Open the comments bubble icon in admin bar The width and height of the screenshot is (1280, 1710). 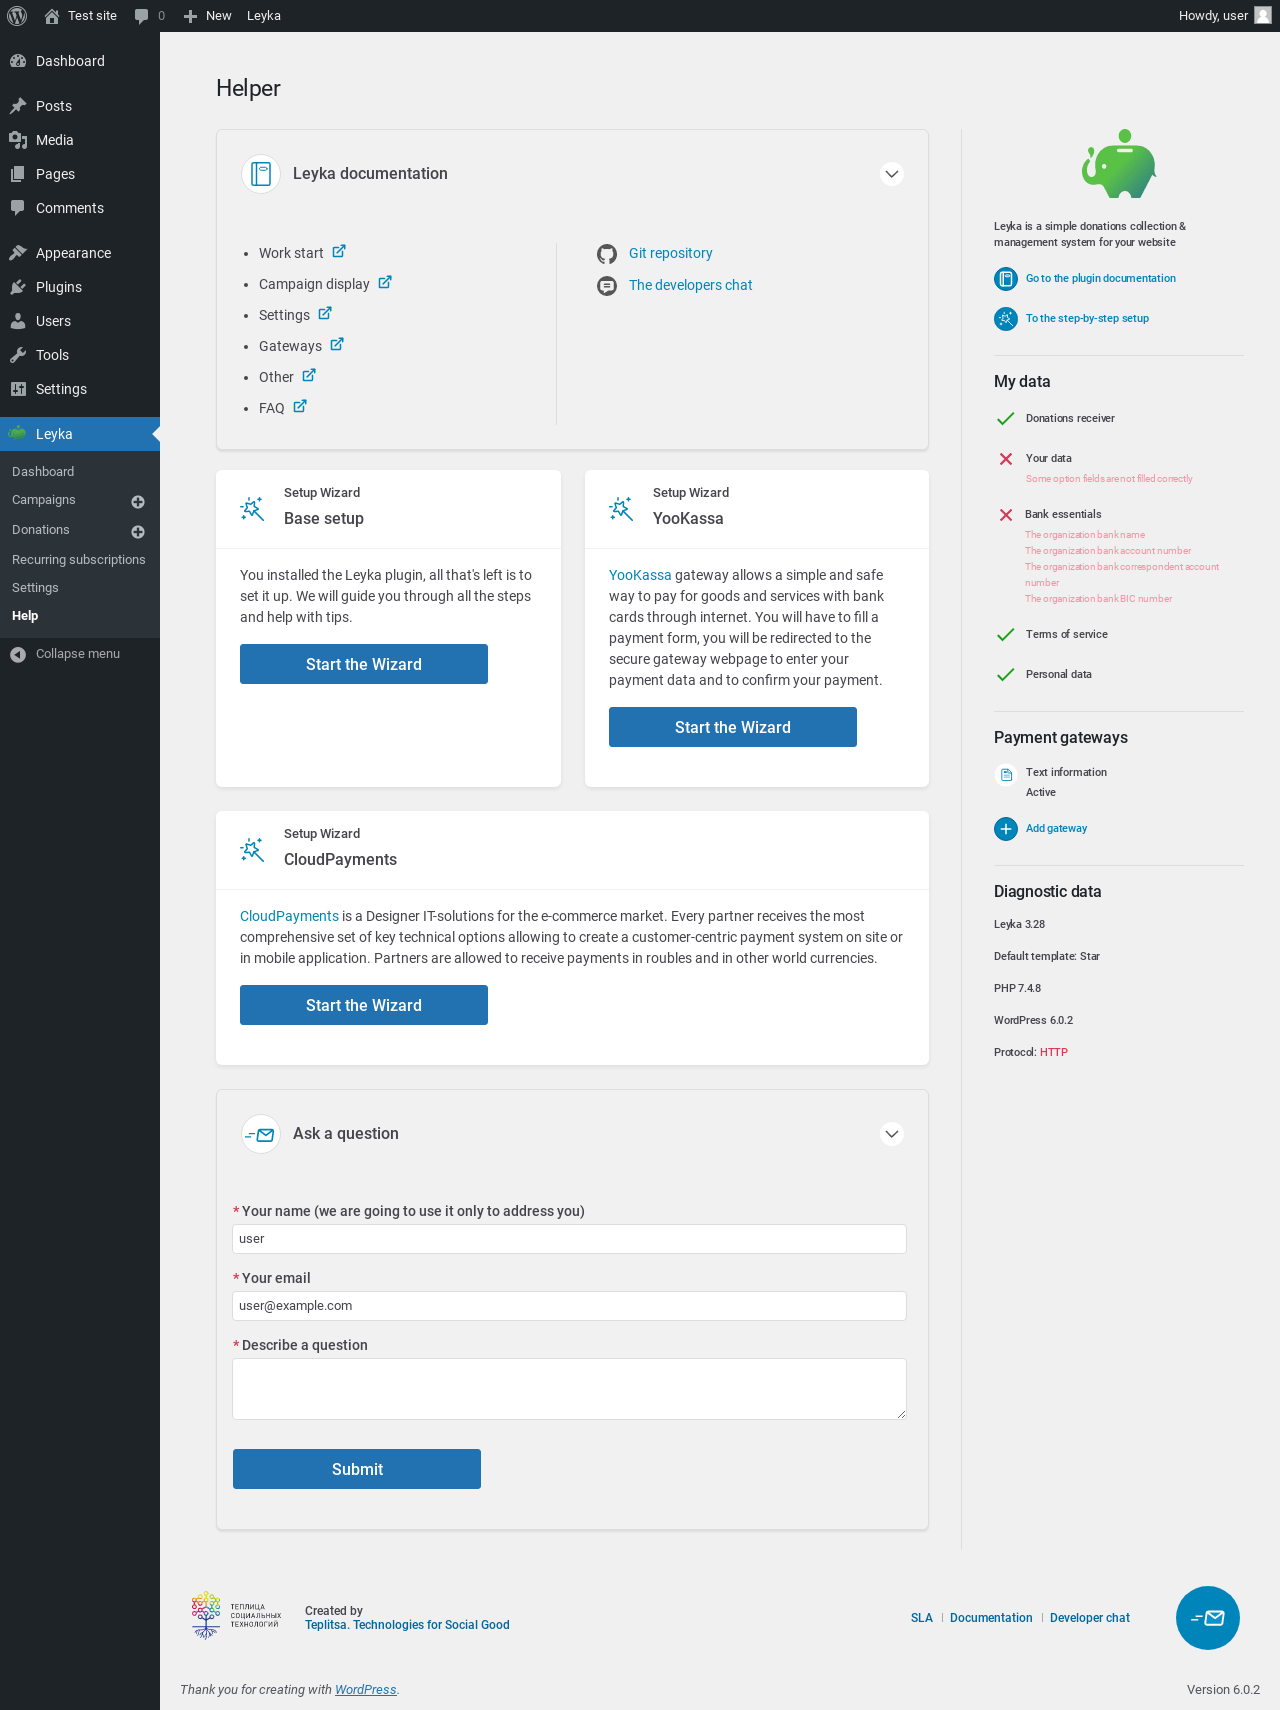[x=141, y=16]
